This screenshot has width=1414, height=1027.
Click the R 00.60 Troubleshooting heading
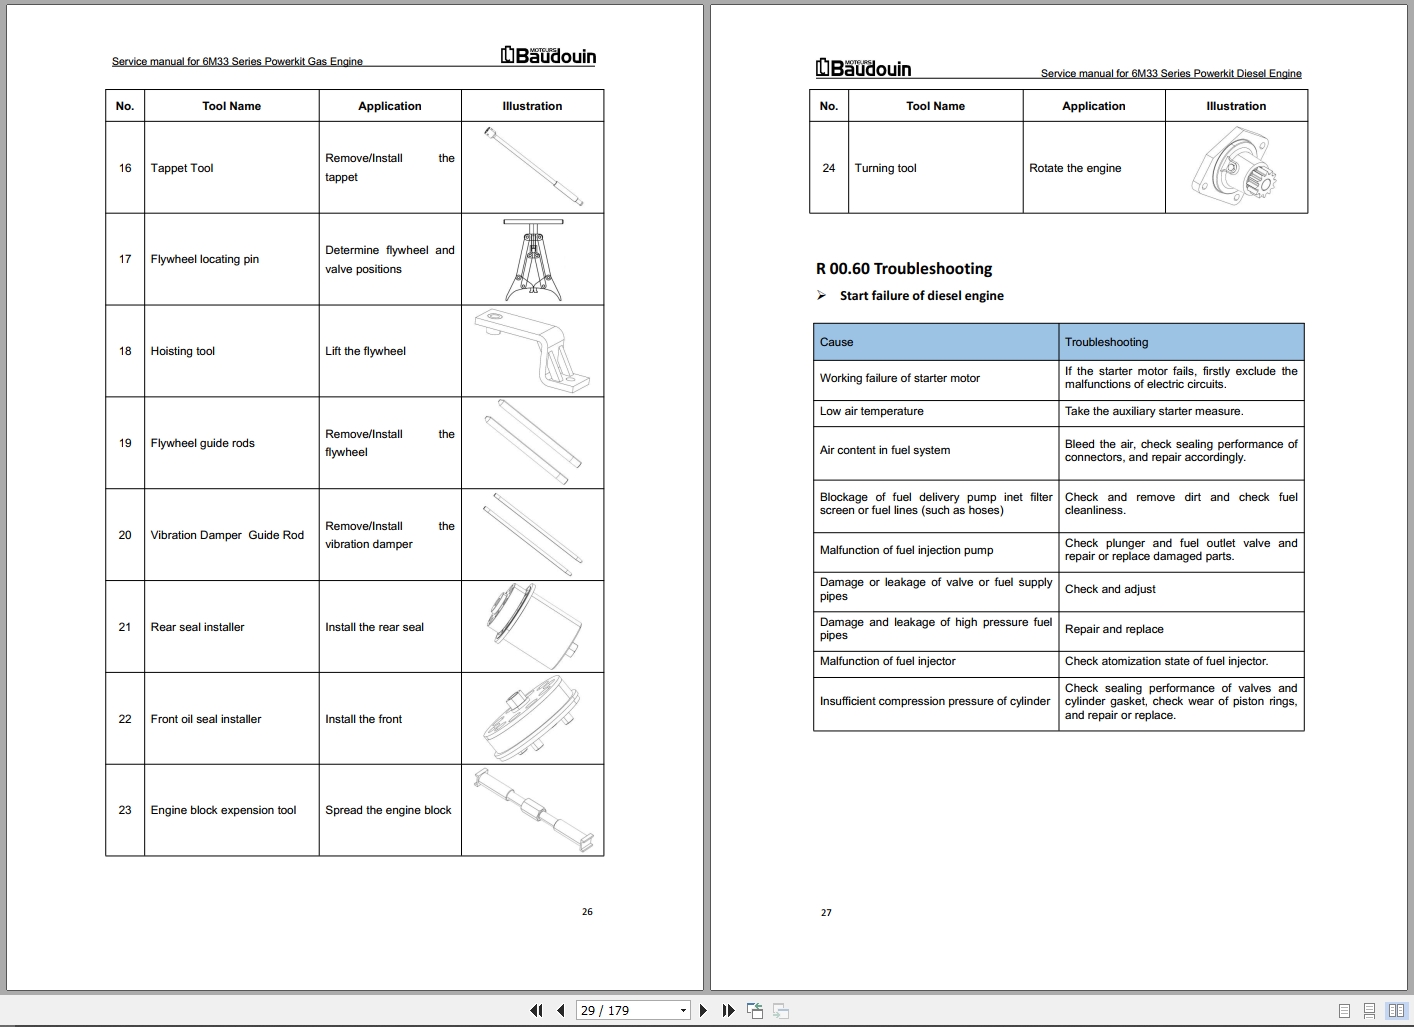(904, 268)
